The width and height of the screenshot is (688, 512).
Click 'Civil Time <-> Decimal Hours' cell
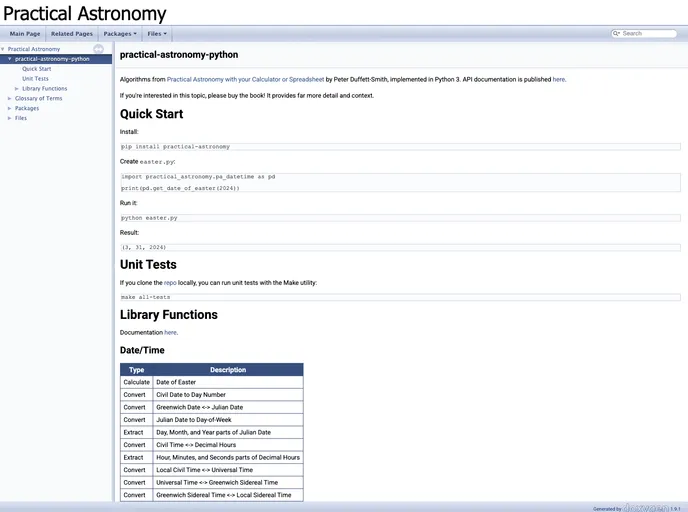tap(228, 445)
